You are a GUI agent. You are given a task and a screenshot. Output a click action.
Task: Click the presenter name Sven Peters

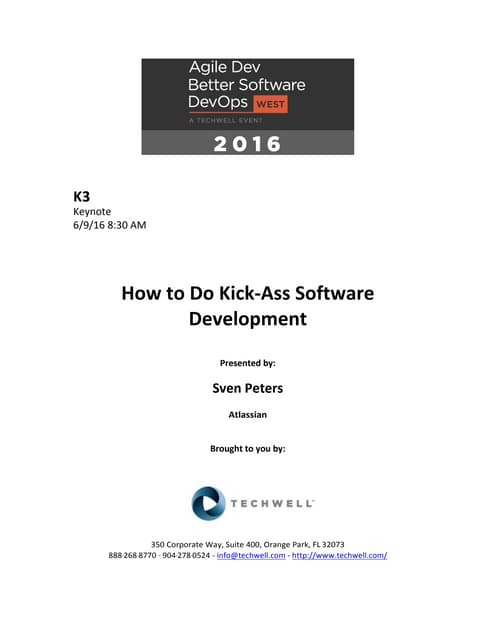click(248, 388)
